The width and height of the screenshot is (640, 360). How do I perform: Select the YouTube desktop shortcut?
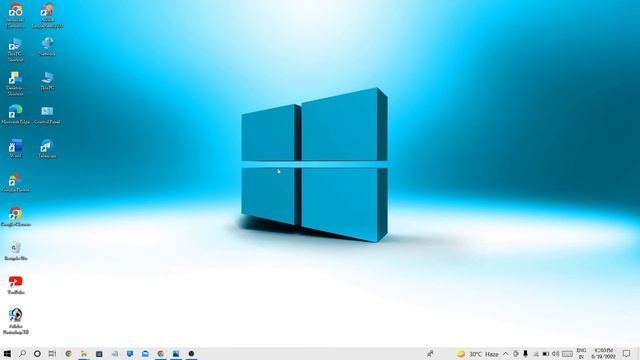[x=16, y=285]
